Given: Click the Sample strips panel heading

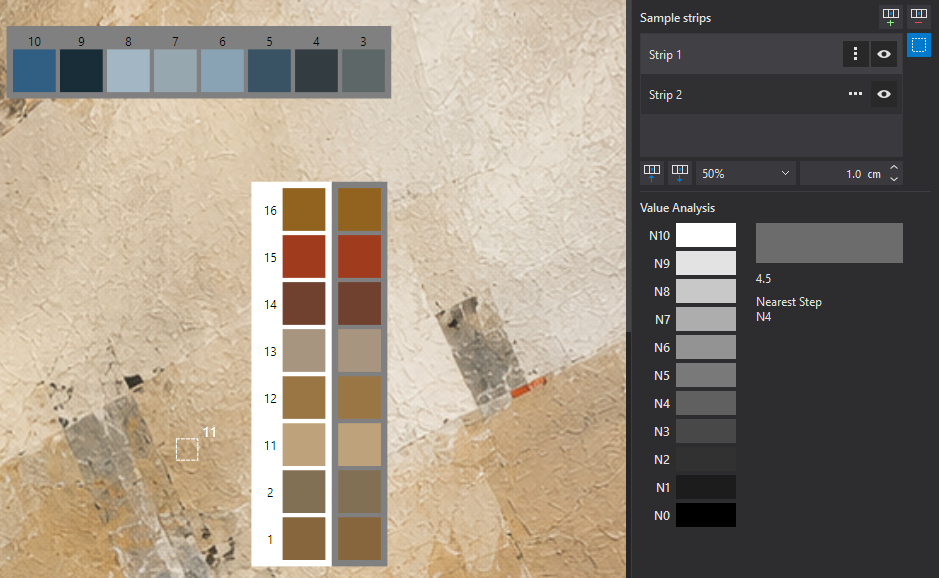Looking at the screenshot, I should coord(676,18).
